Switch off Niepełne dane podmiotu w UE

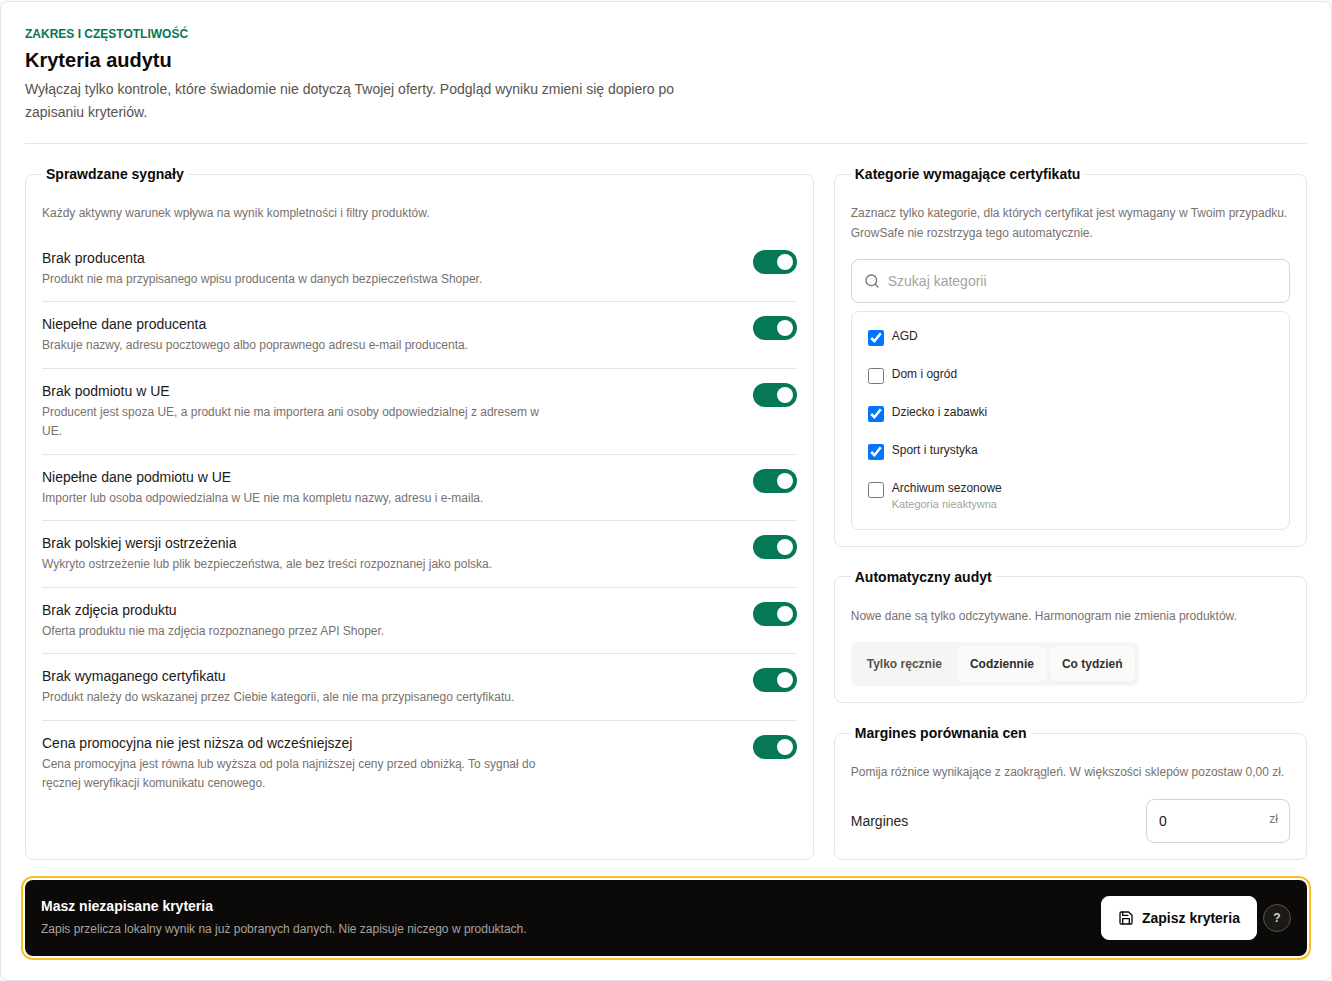click(775, 481)
